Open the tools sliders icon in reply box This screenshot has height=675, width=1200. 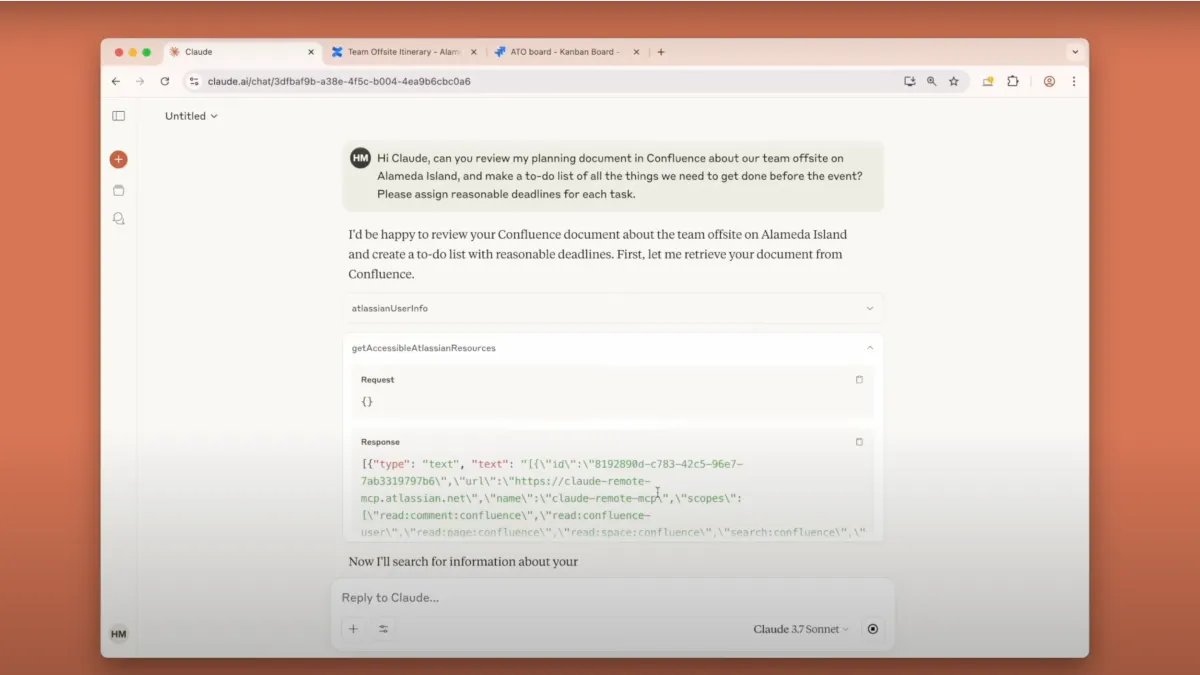pyautogui.click(x=383, y=628)
